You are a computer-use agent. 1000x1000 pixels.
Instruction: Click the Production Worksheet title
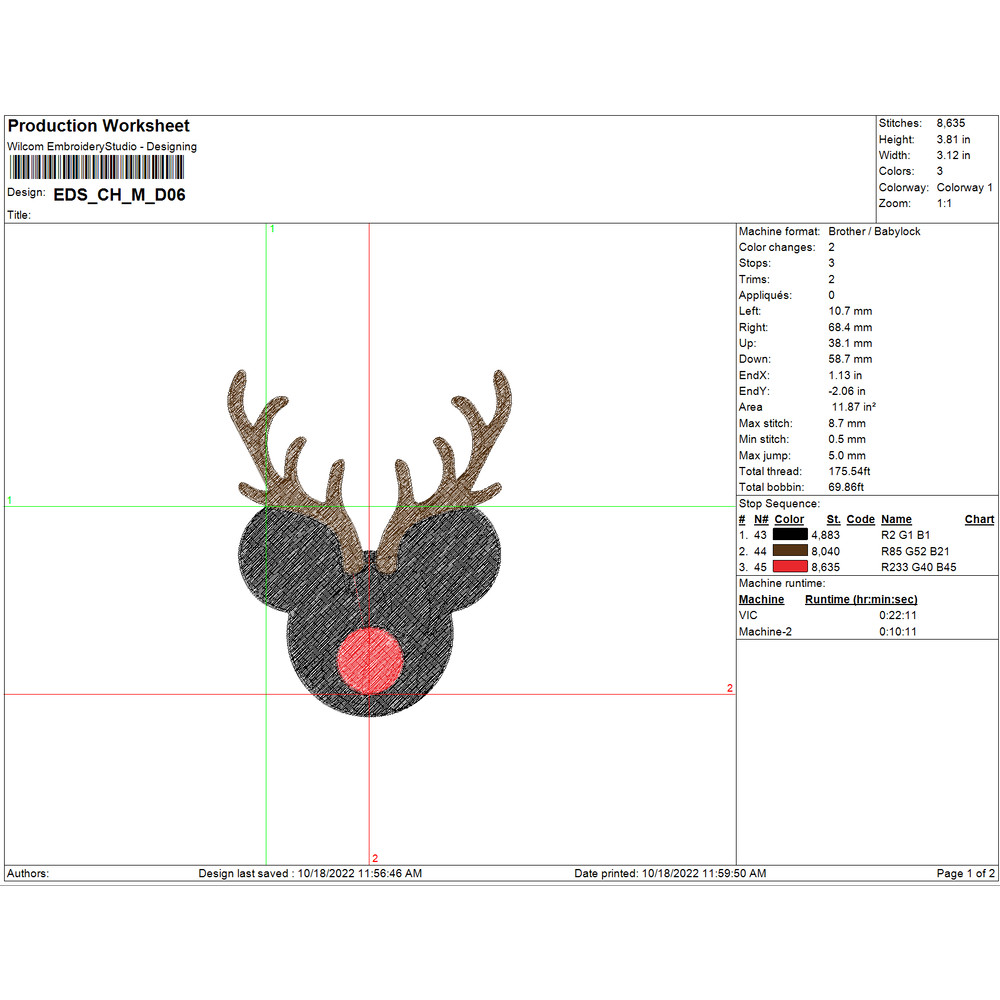pyautogui.click(x=98, y=126)
